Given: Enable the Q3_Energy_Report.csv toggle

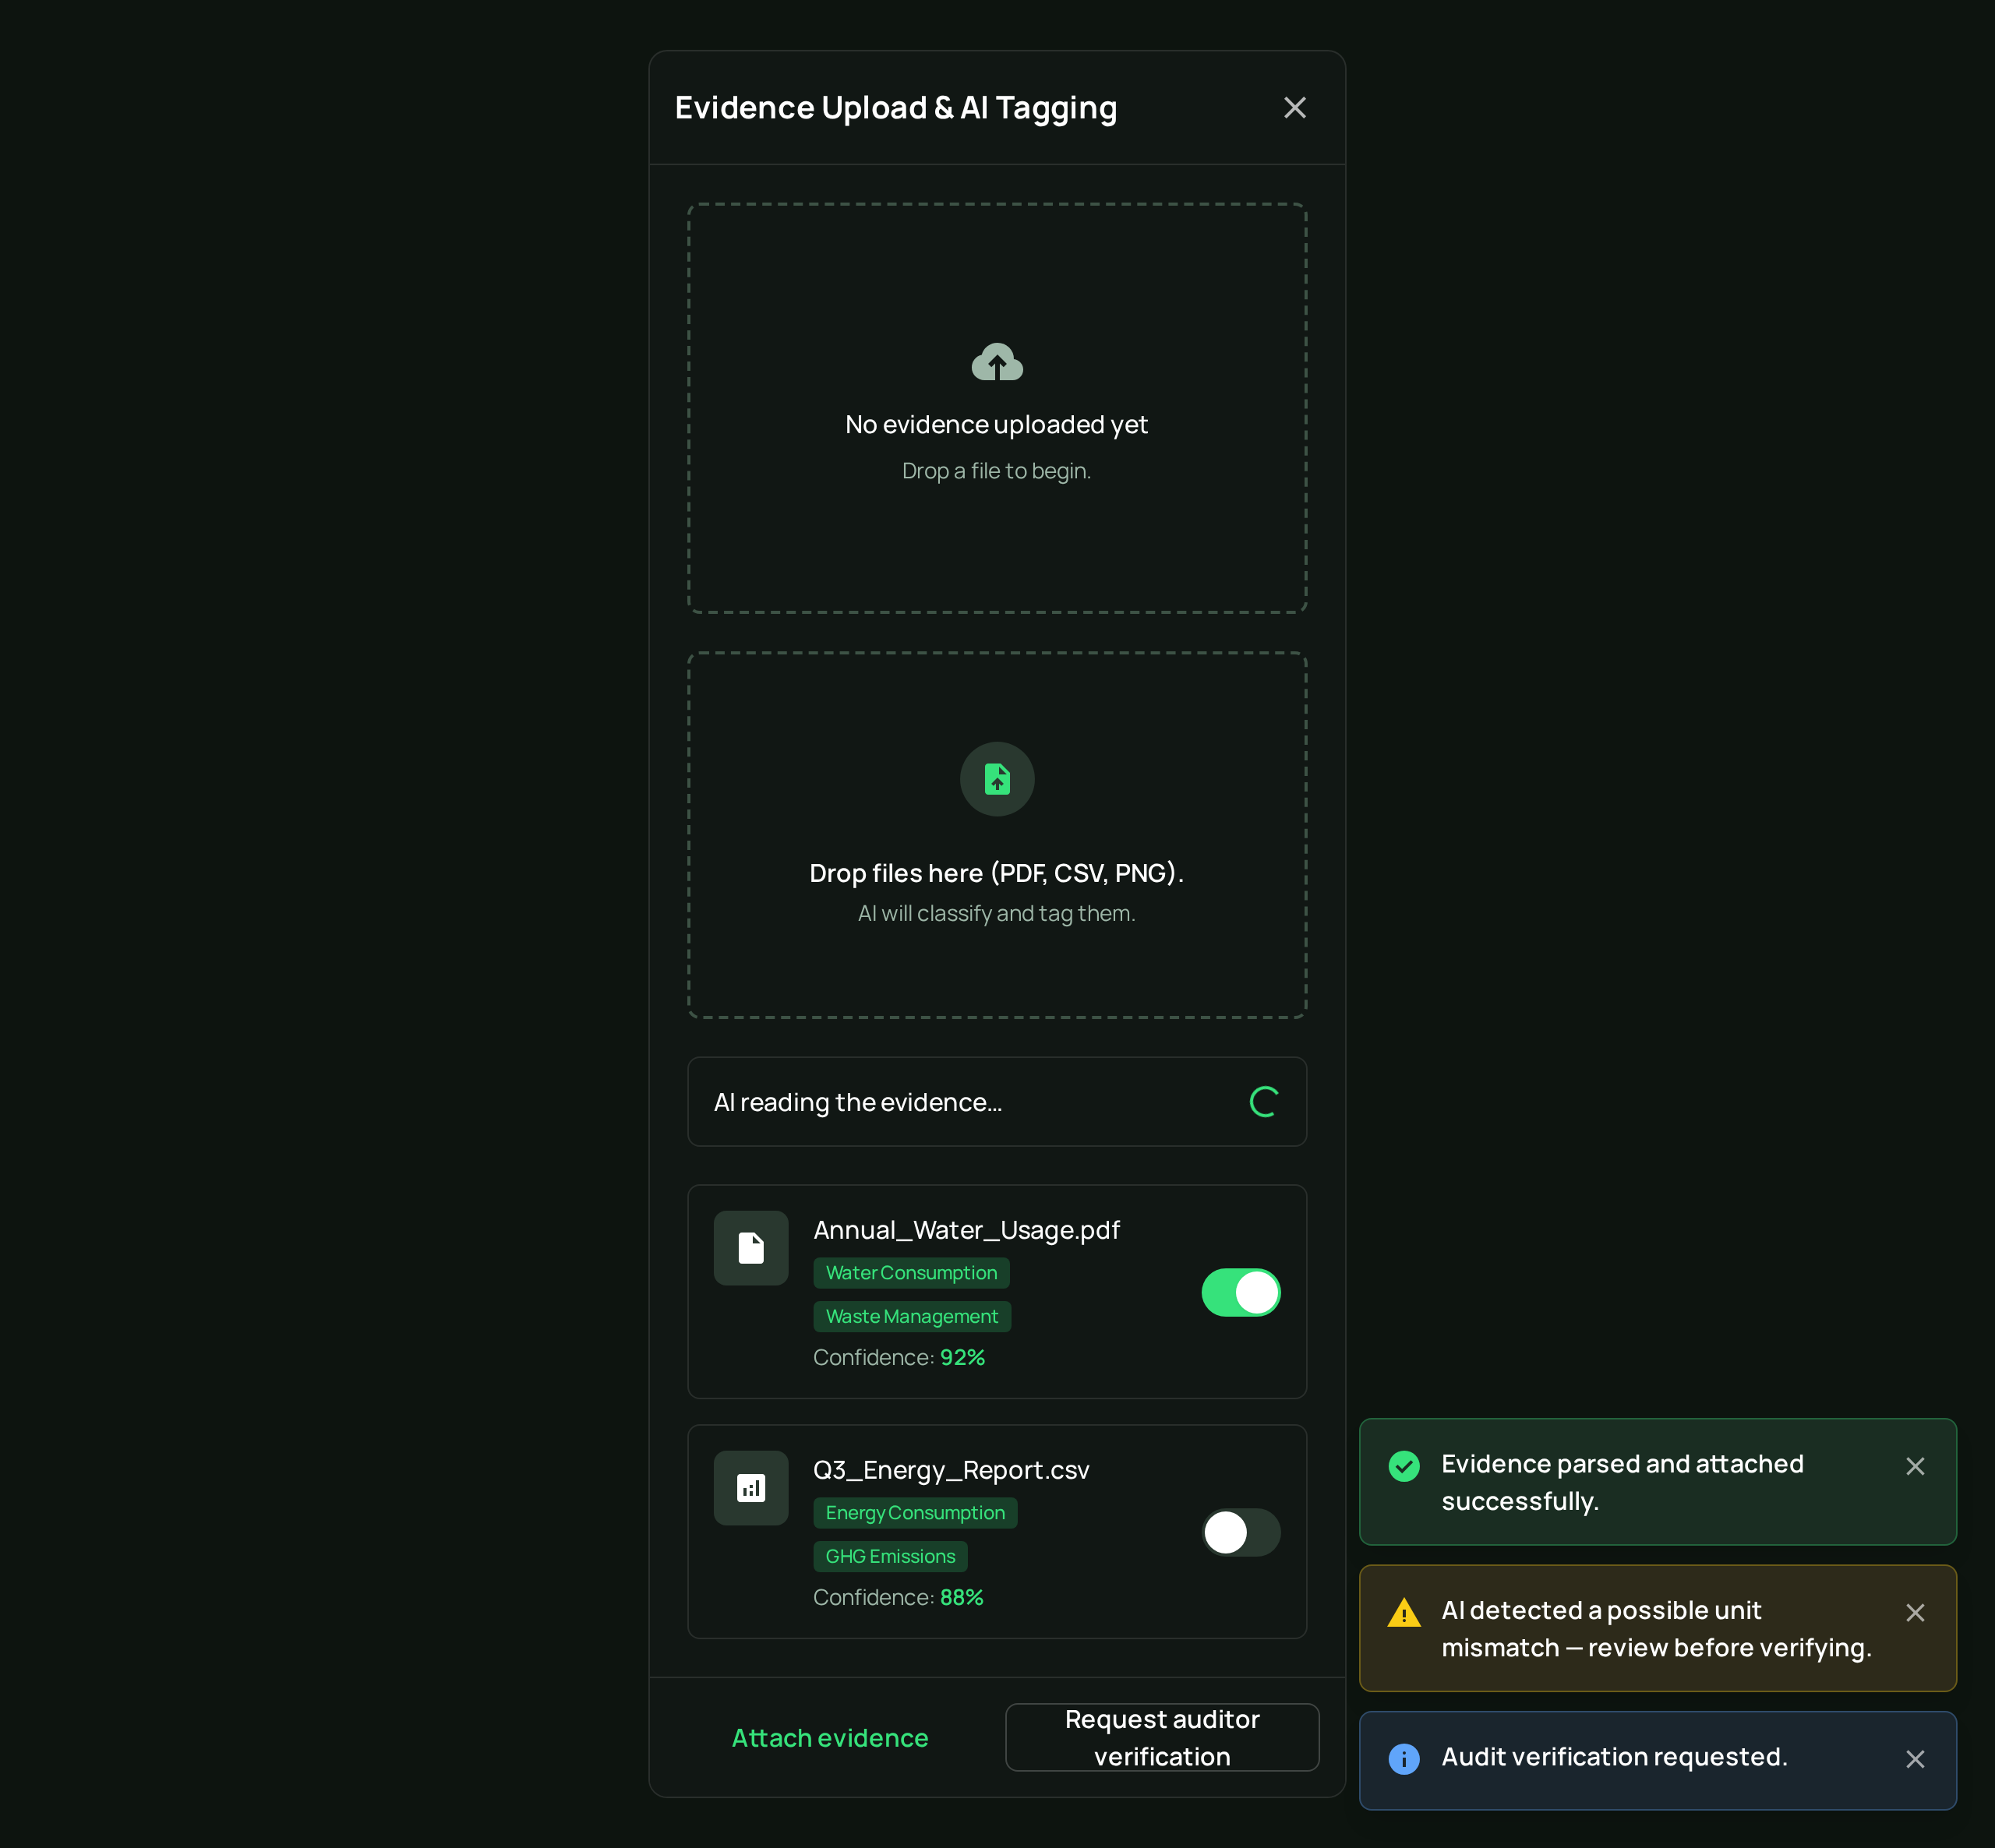Looking at the screenshot, I should click(x=1241, y=1533).
